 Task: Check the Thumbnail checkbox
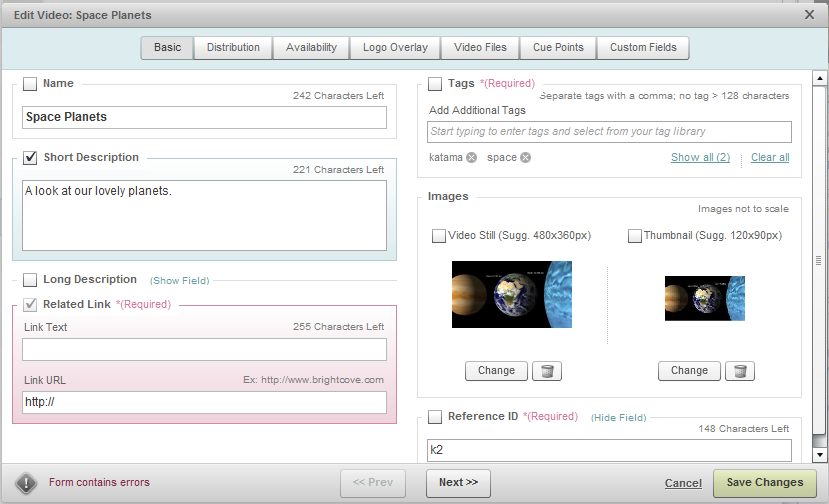634,236
